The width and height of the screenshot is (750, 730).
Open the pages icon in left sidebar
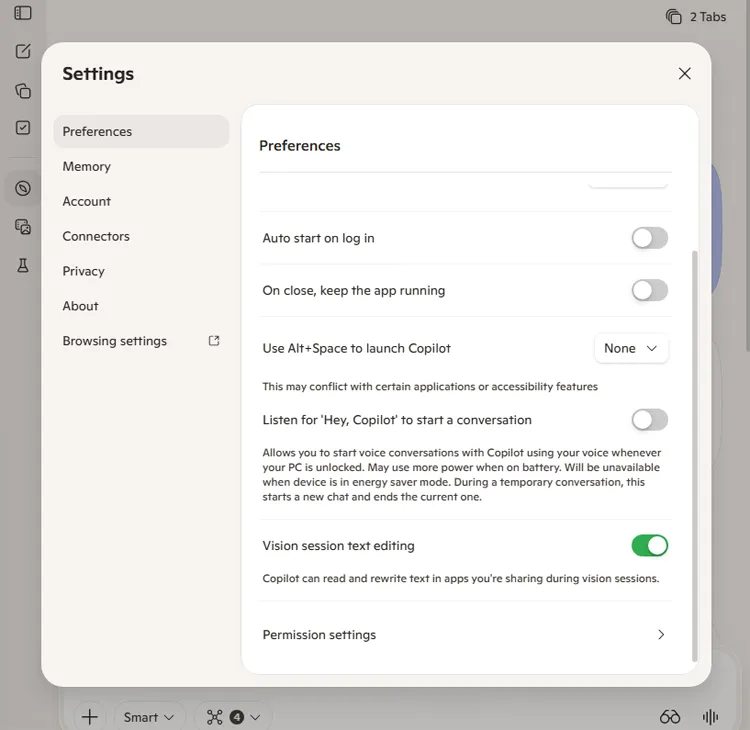(22, 90)
